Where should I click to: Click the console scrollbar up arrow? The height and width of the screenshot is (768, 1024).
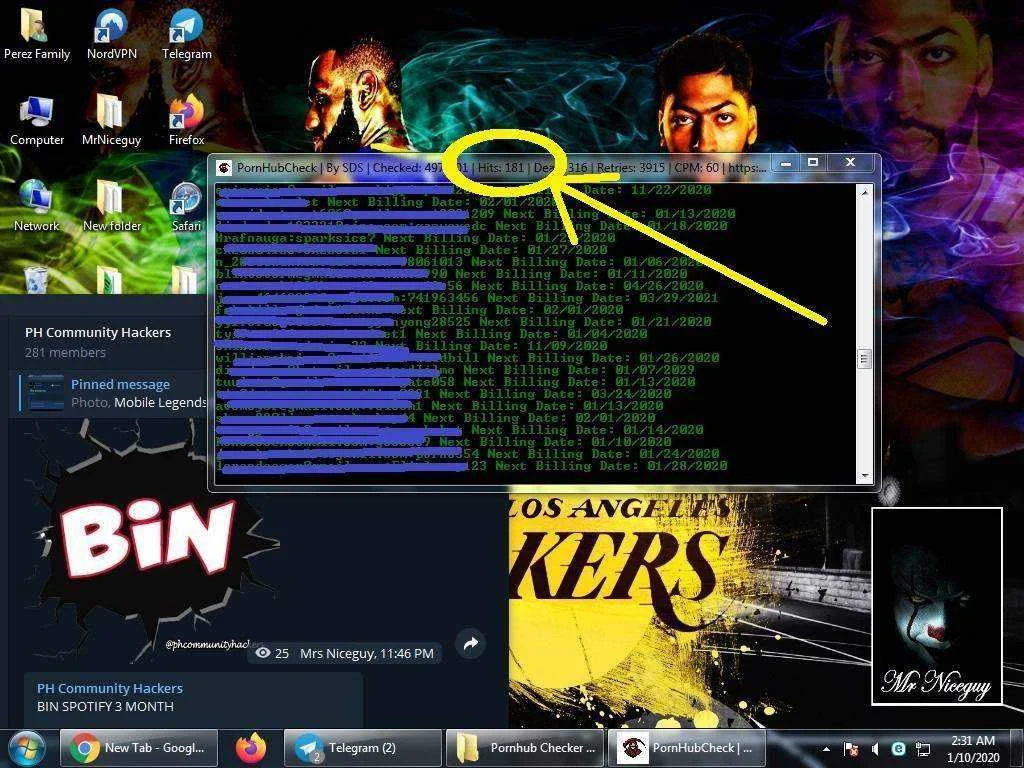coord(865,192)
